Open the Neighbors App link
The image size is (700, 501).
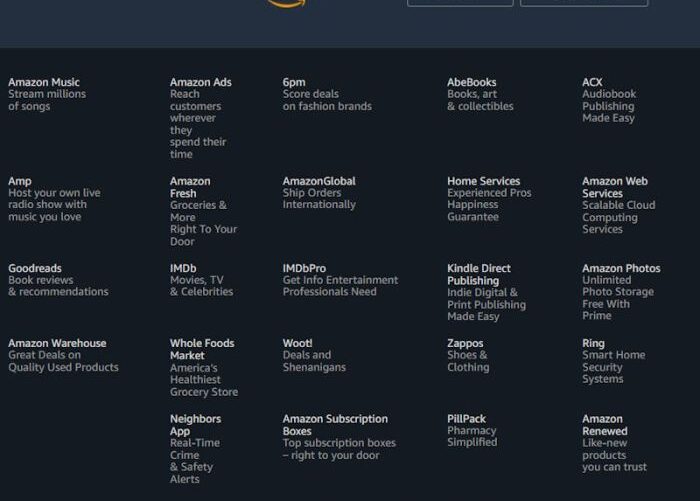point(195,449)
